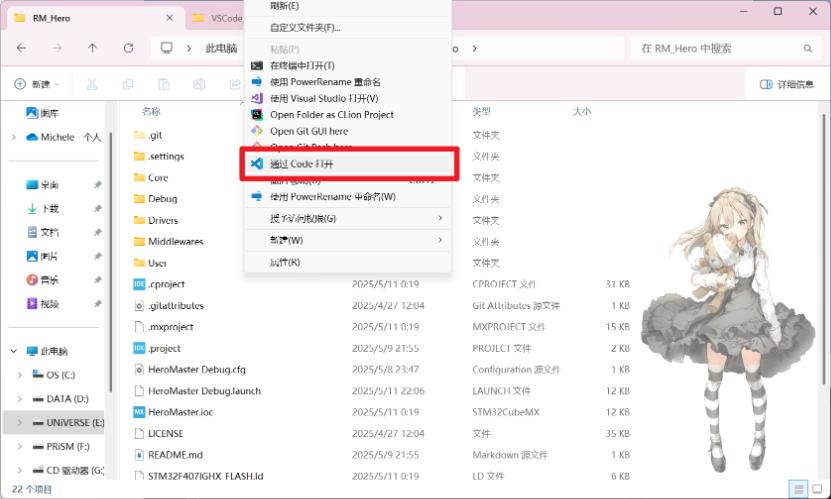Refresh the RM_Hero folder view
This screenshot has width=831, height=499.
click(128, 48)
